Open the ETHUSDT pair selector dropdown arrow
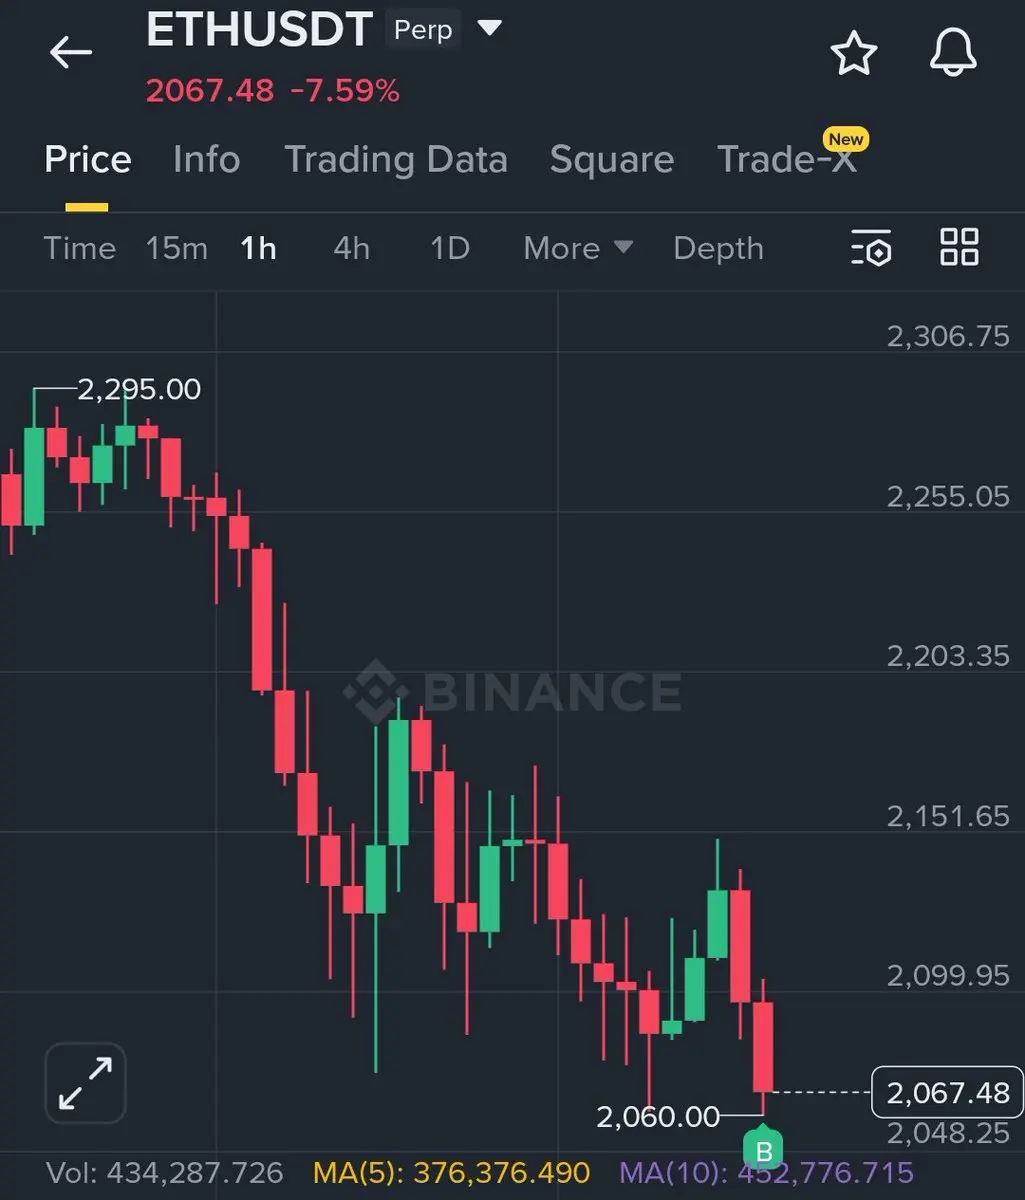The height and width of the screenshot is (1200, 1025). pyautogui.click(x=489, y=28)
